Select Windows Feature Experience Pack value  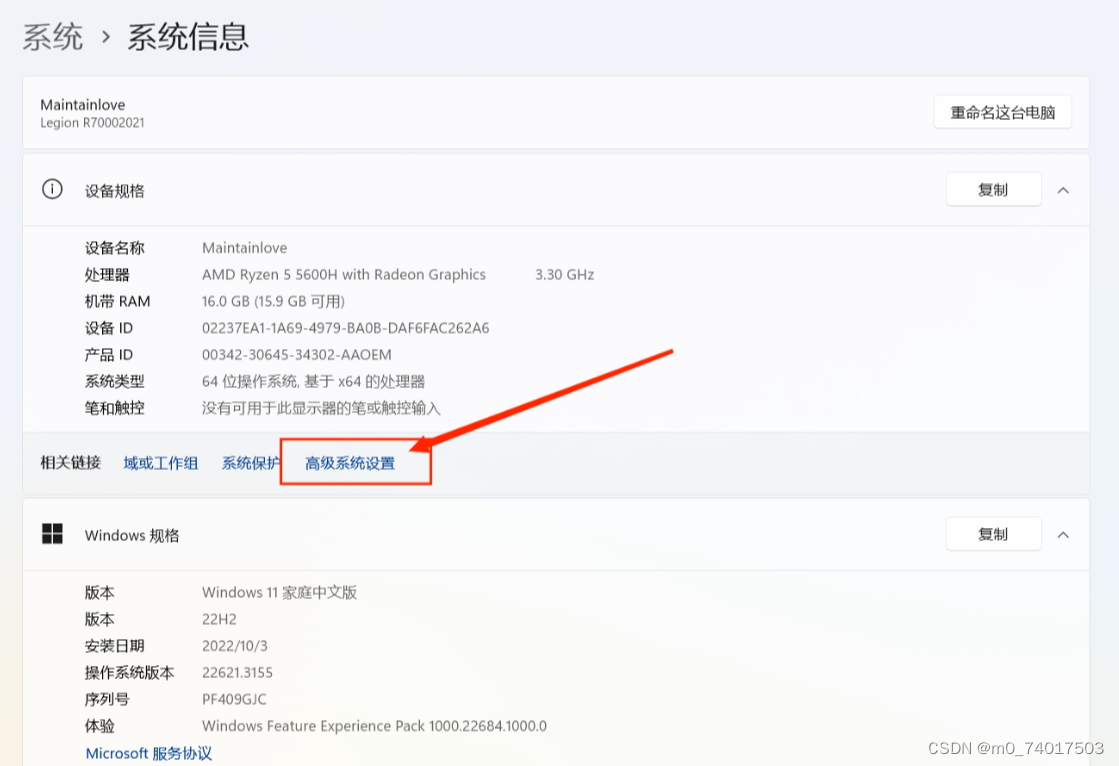point(375,726)
